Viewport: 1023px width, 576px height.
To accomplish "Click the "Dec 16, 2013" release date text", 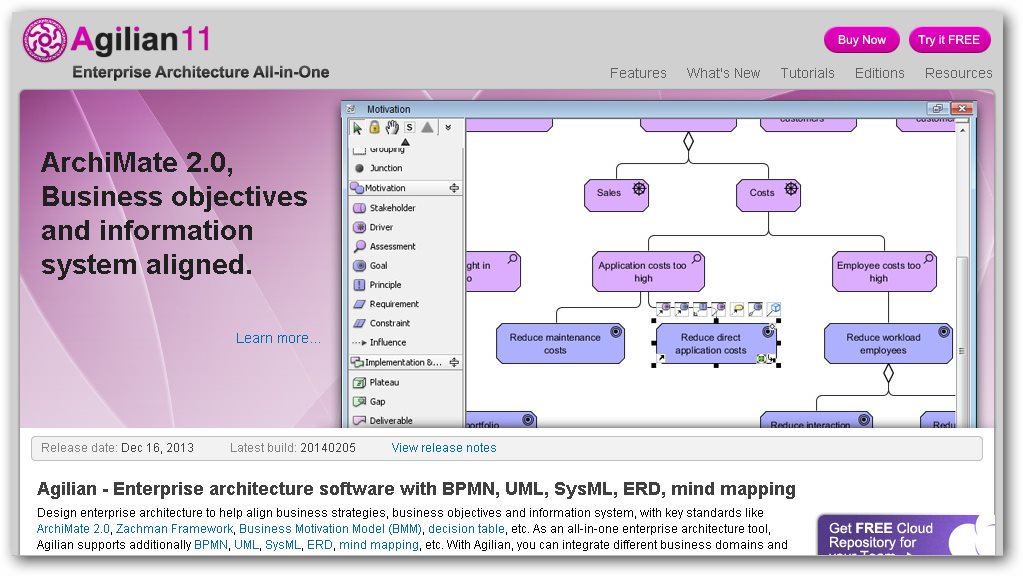I will pos(157,447).
